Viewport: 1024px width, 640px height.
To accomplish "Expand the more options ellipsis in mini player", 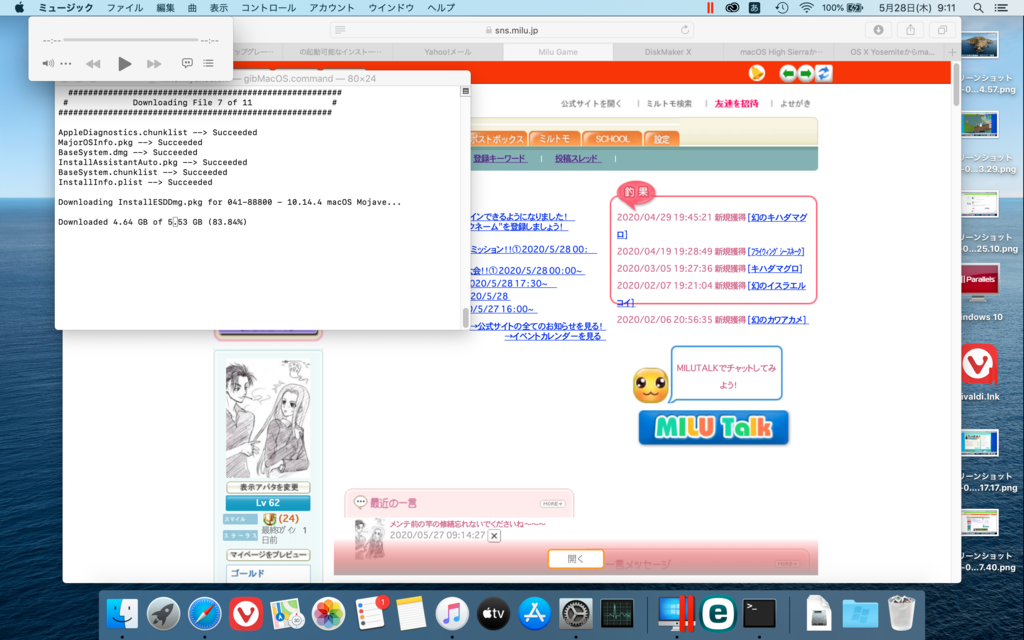I will [x=66, y=63].
